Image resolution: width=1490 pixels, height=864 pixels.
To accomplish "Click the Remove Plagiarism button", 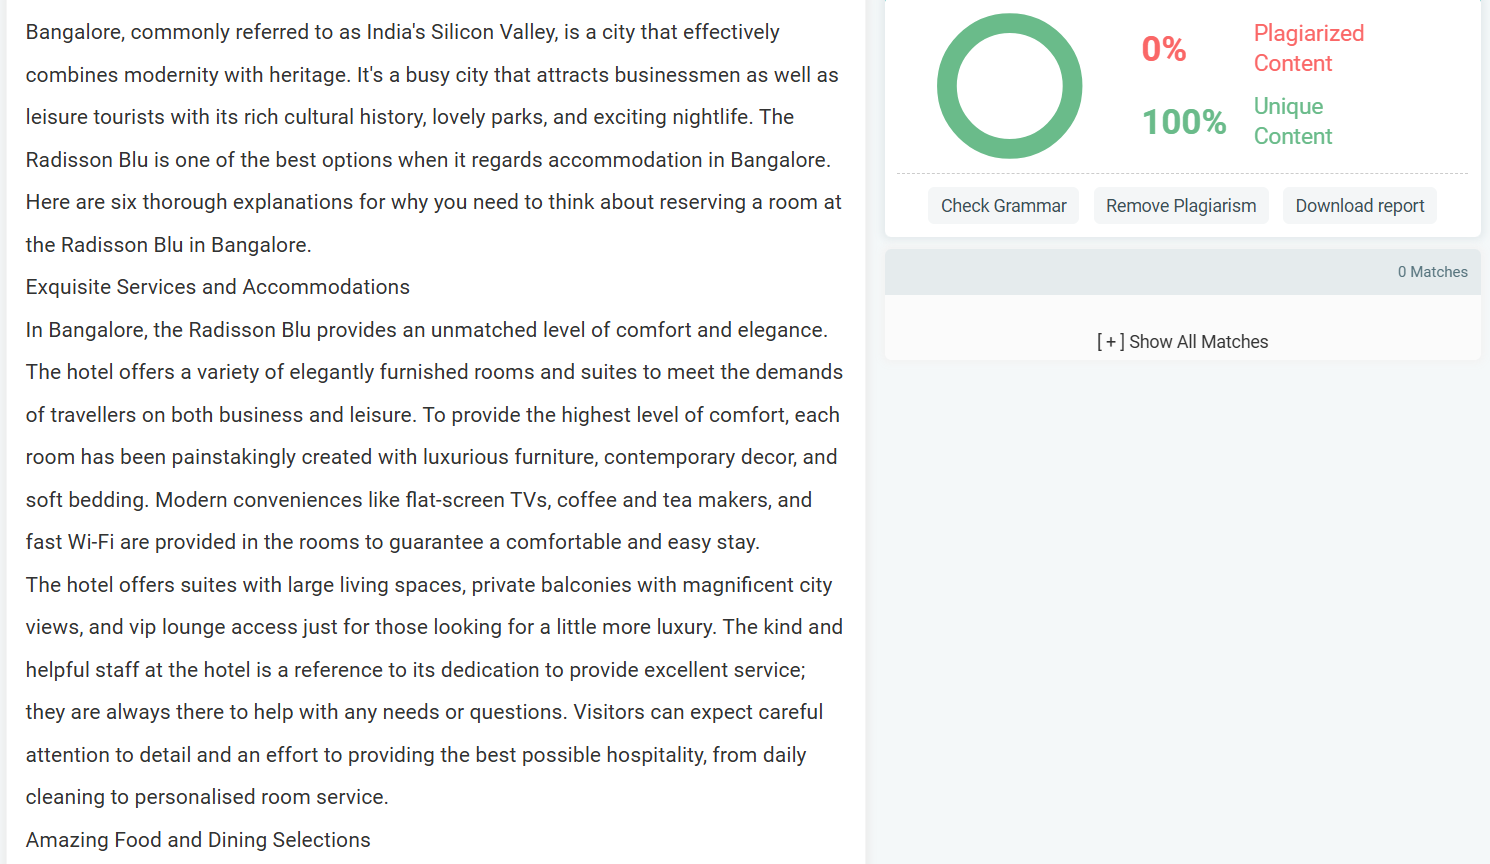I will (x=1181, y=206).
